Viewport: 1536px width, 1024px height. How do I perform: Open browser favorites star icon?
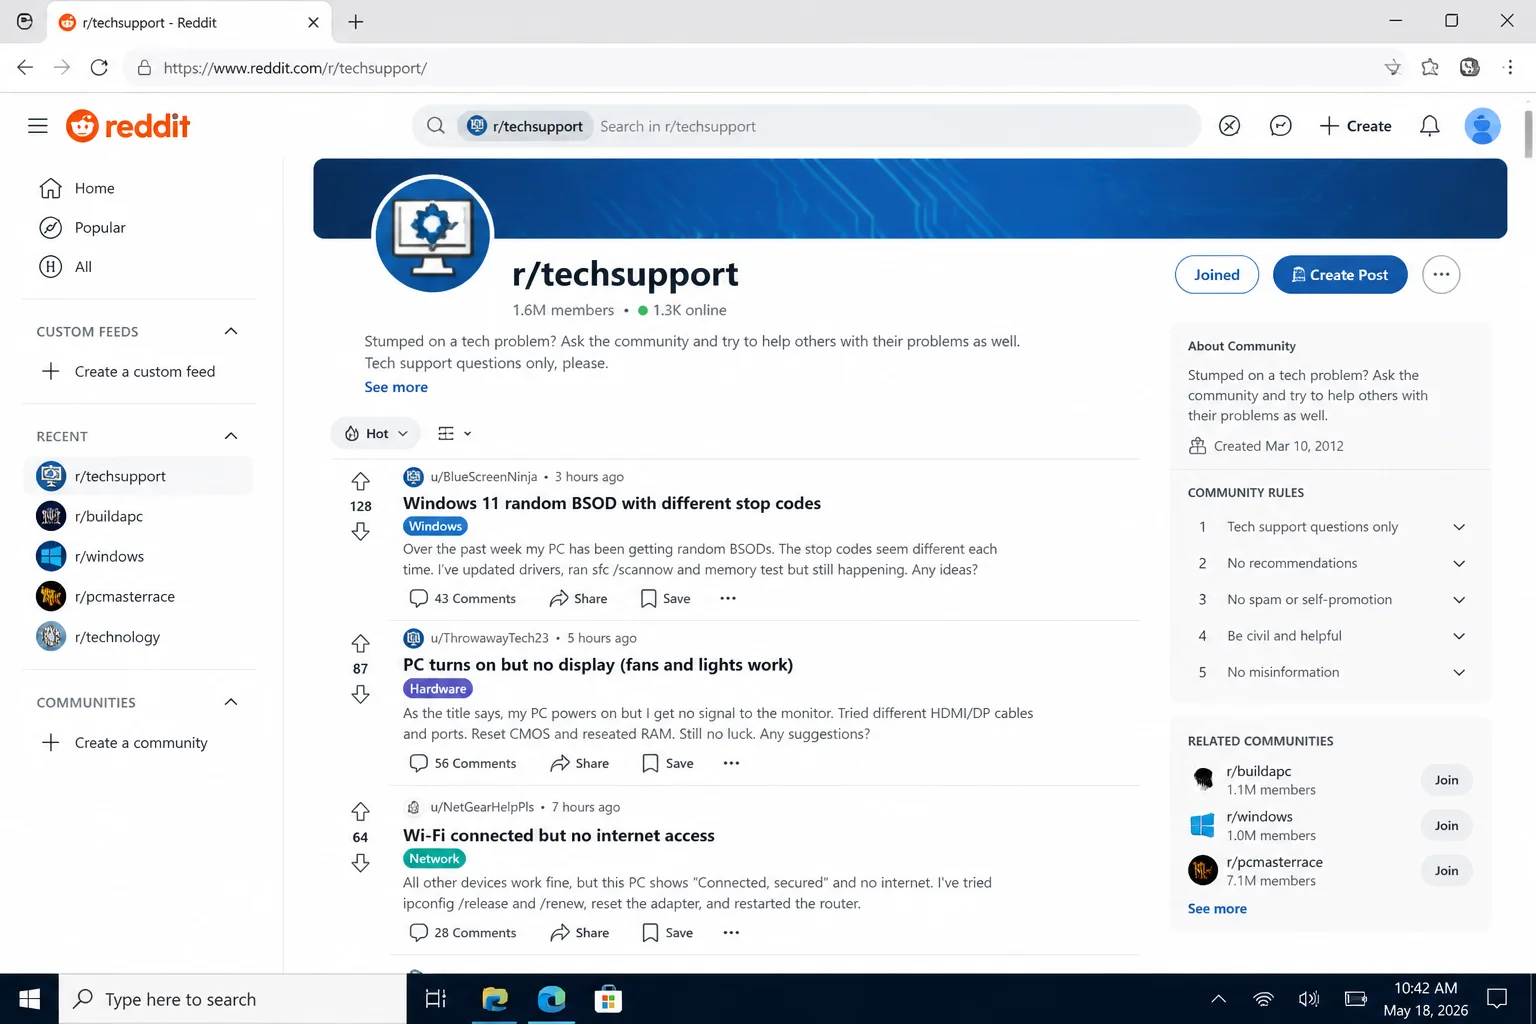pos(1430,67)
